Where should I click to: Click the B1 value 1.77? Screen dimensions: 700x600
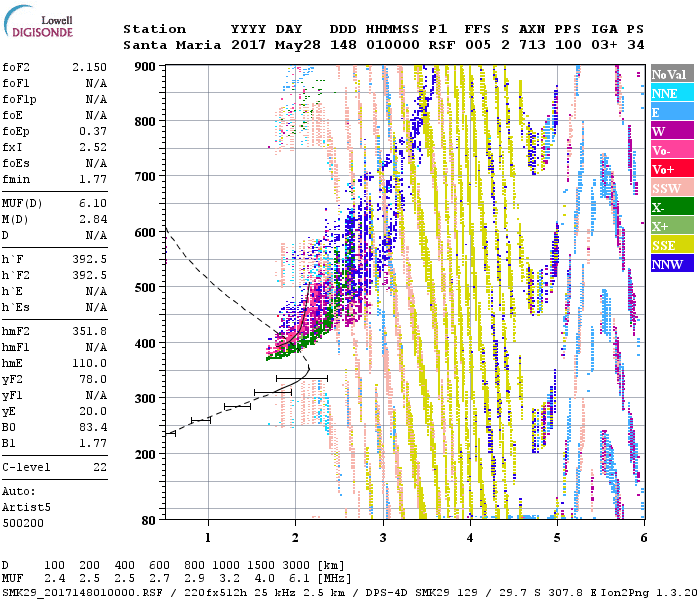pyautogui.click(x=93, y=443)
